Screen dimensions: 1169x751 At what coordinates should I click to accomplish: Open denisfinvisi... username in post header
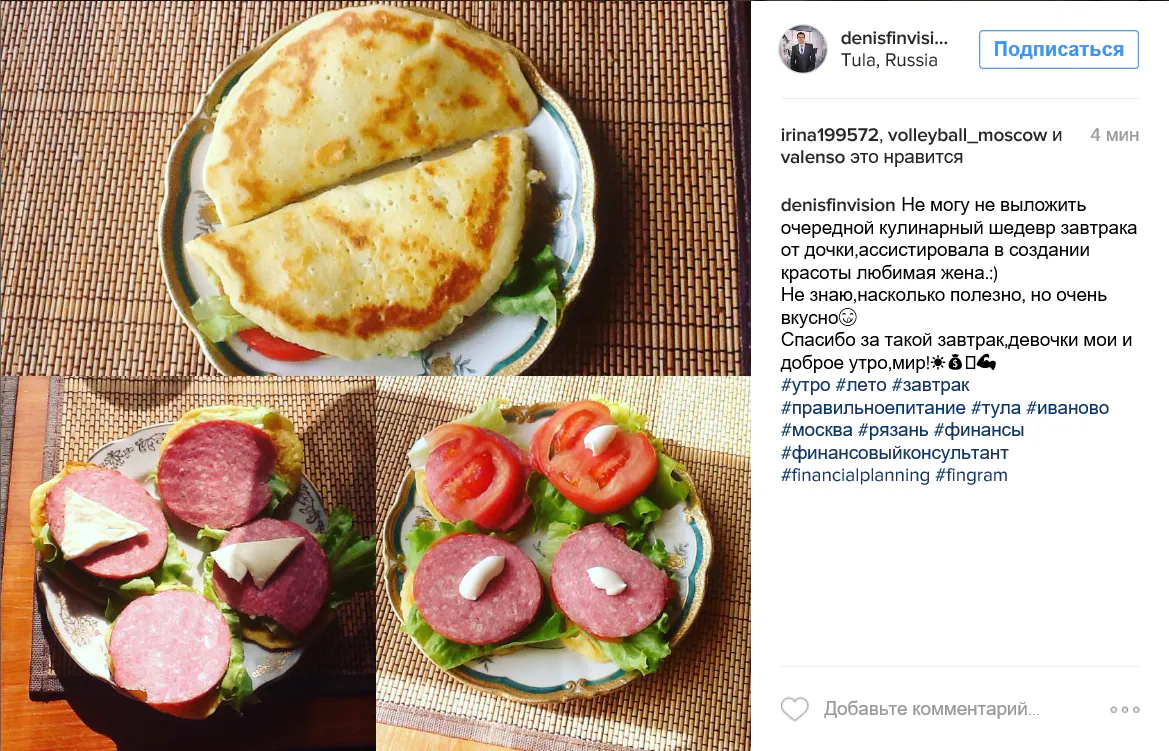click(894, 37)
